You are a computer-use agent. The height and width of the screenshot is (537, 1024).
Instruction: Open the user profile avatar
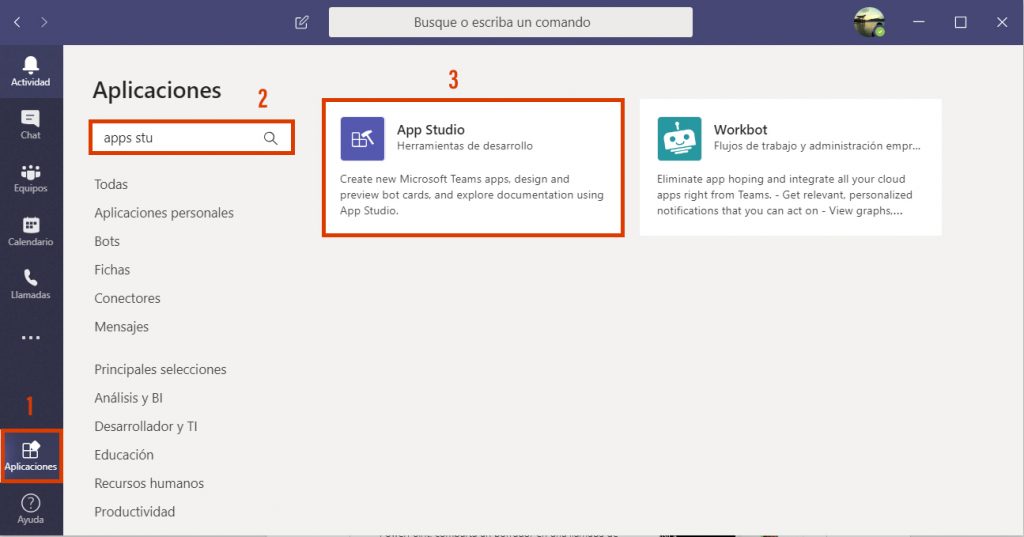pyautogui.click(x=869, y=22)
